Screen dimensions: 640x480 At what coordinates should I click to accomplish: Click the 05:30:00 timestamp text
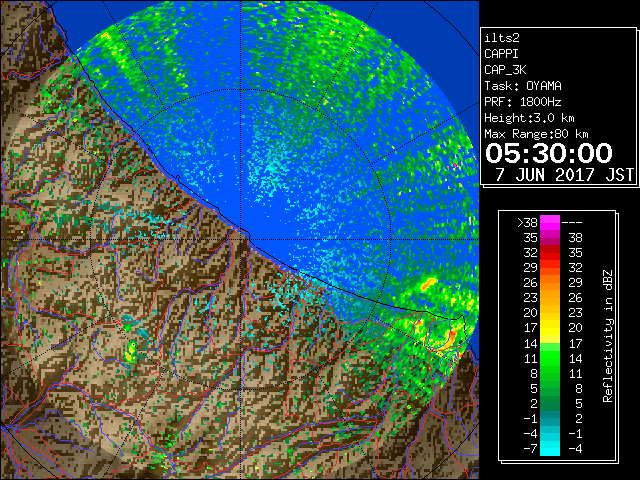point(549,153)
